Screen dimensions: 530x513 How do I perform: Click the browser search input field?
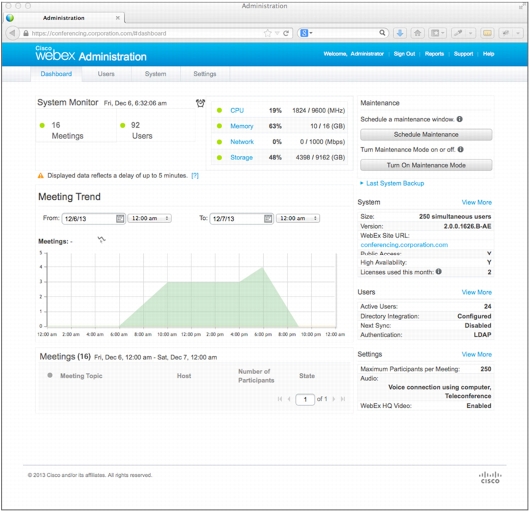(x=346, y=33)
